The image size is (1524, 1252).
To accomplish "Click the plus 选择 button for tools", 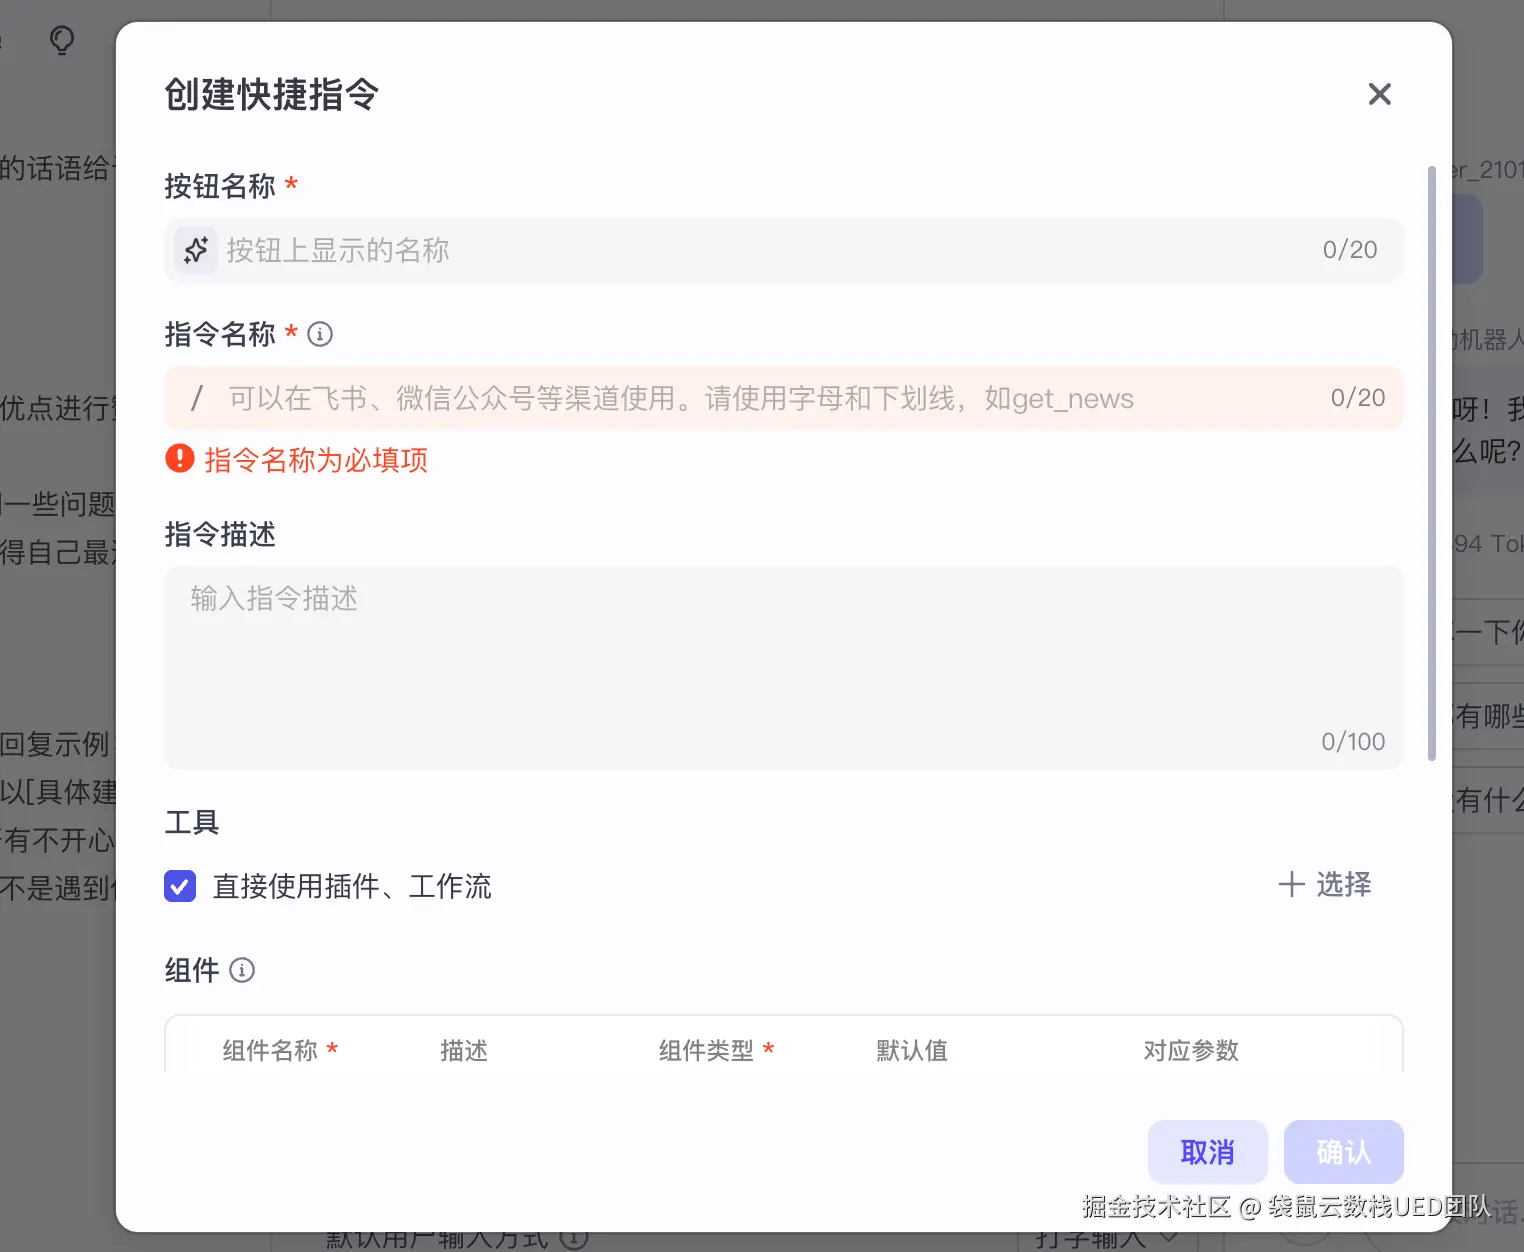I will [1325, 885].
